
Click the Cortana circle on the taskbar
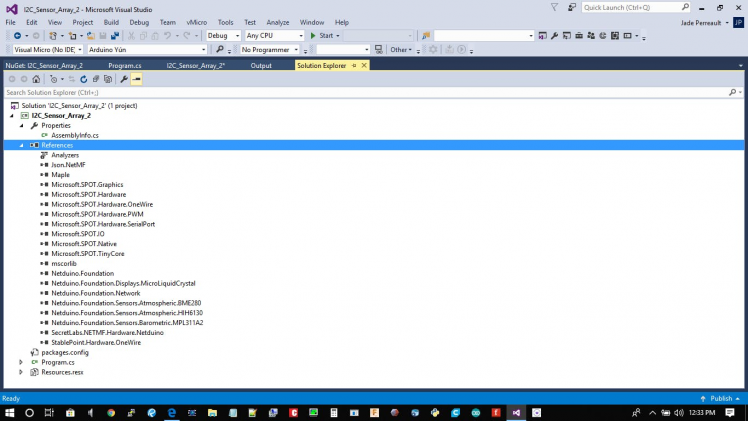[x=29, y=413]
